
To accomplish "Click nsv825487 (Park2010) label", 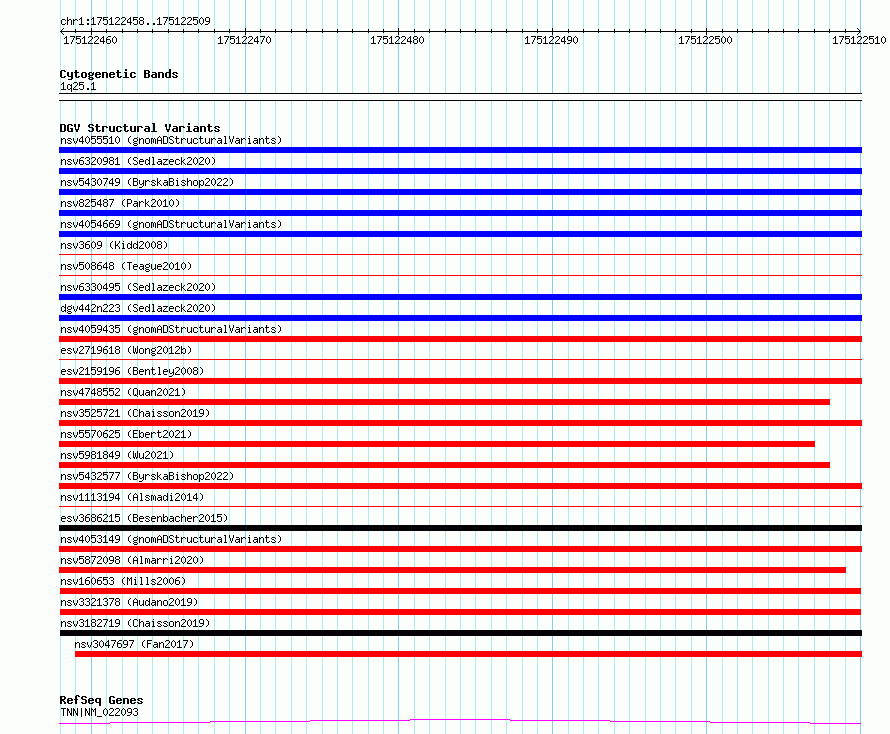I will pyautogui.click(x=120, y=203).
